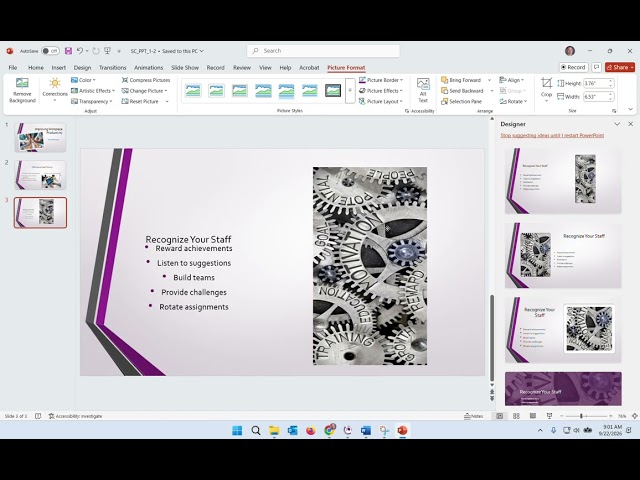This screenshot has height=480, width=640.
Task: Start presentation from beginning icon
Action: click(x=107, y=51)
